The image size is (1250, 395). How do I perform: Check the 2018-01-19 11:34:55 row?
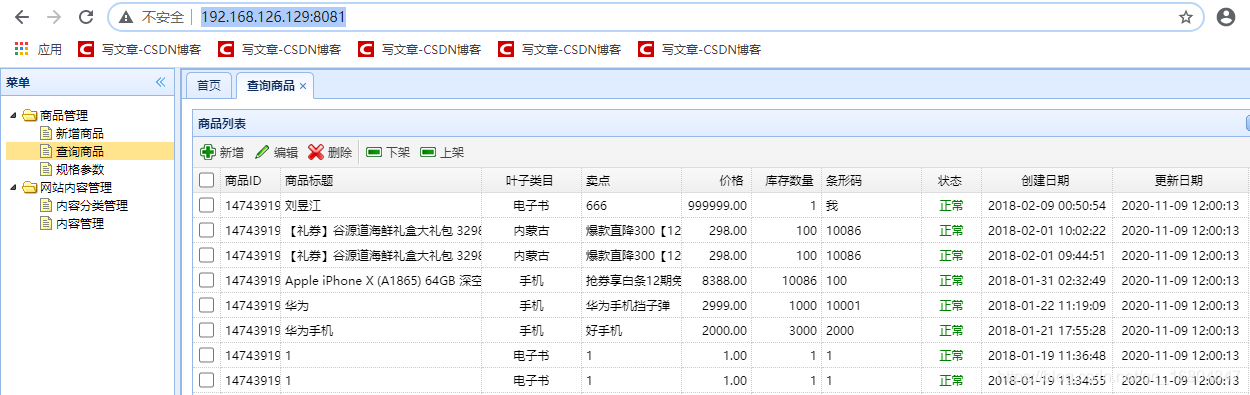tap(206, 380)
